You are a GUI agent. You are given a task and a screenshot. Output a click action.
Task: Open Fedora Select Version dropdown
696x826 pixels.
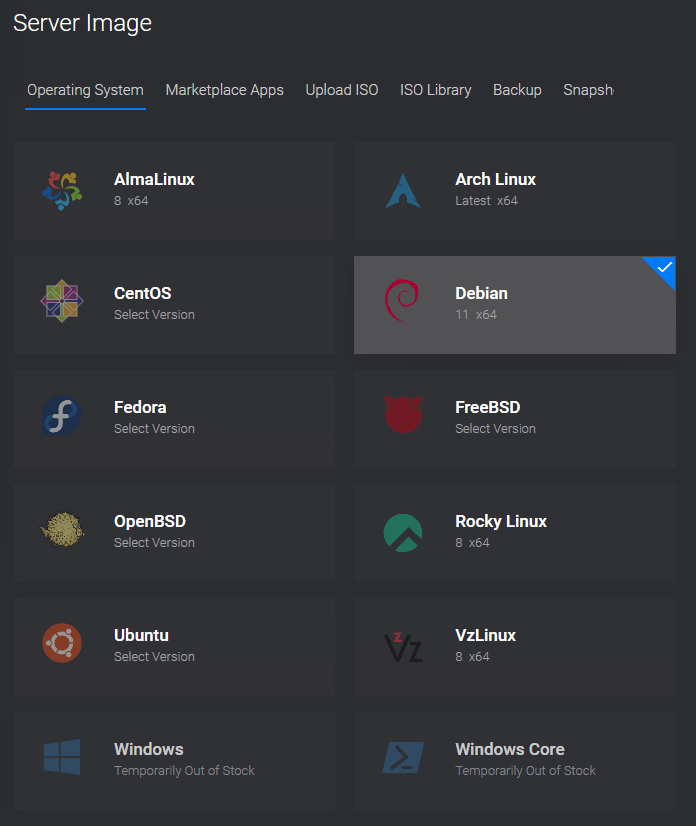(x=154, y=429)
